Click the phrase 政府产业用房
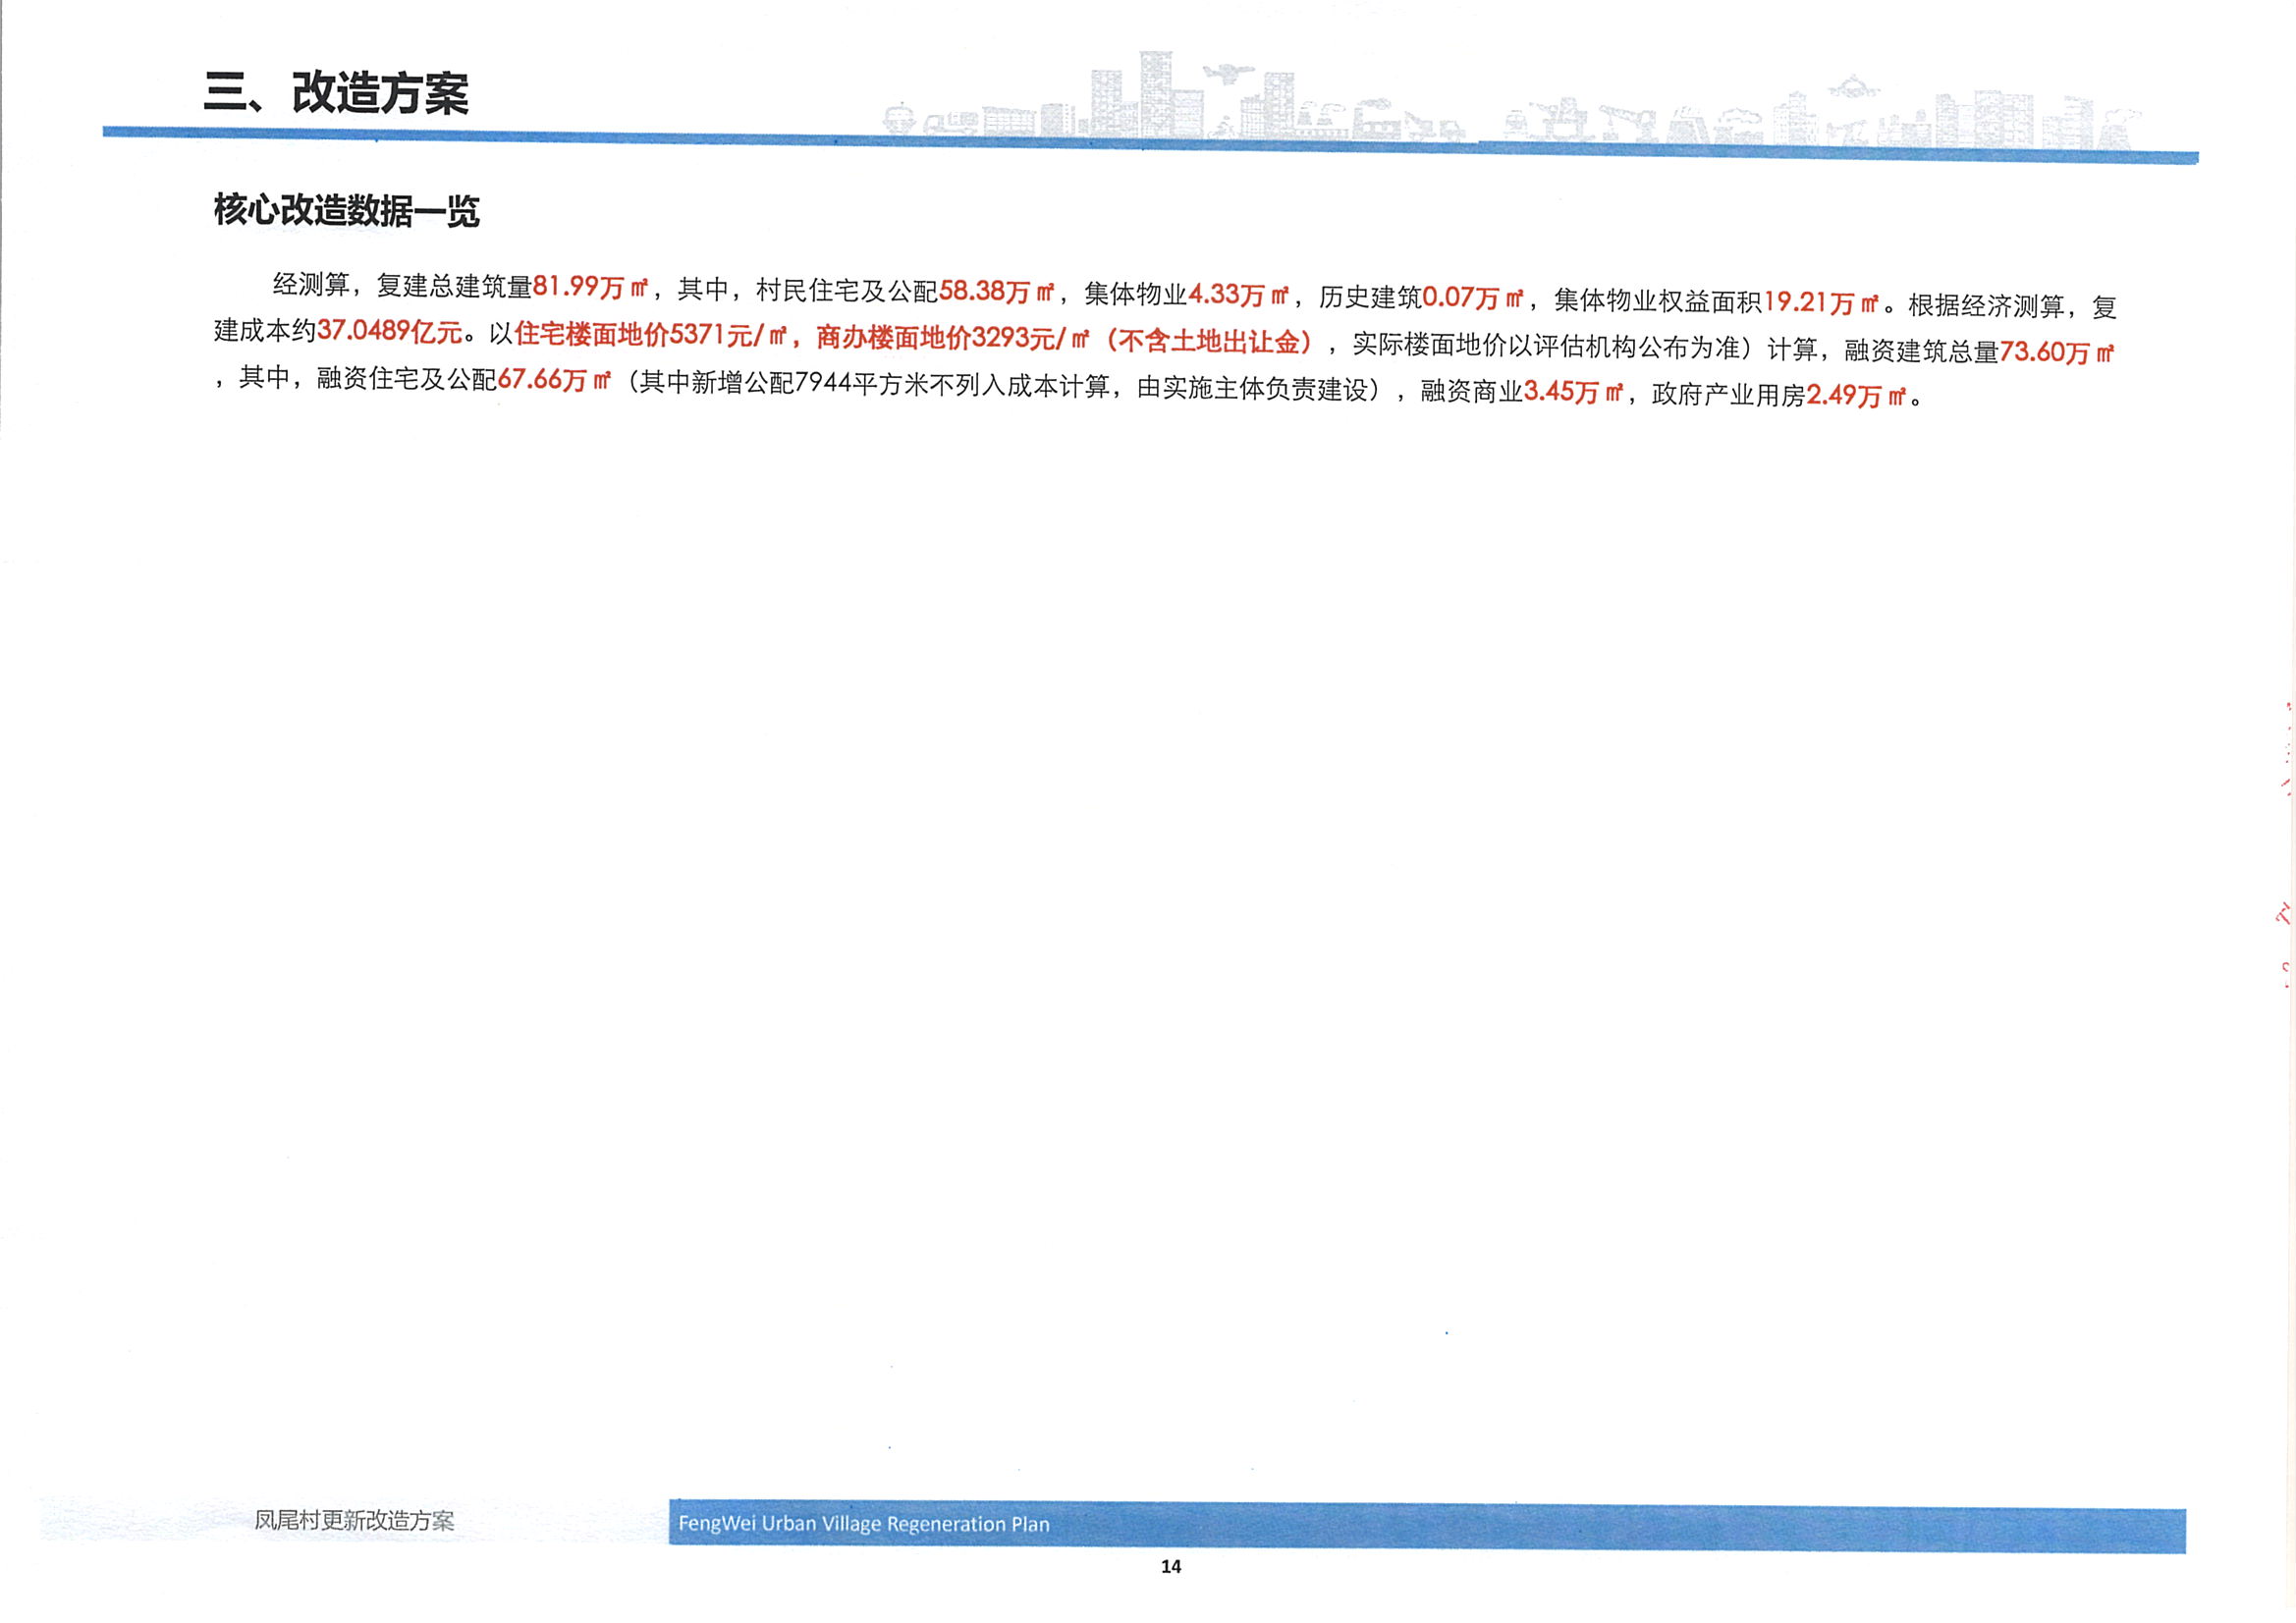 pos(1729,394)
